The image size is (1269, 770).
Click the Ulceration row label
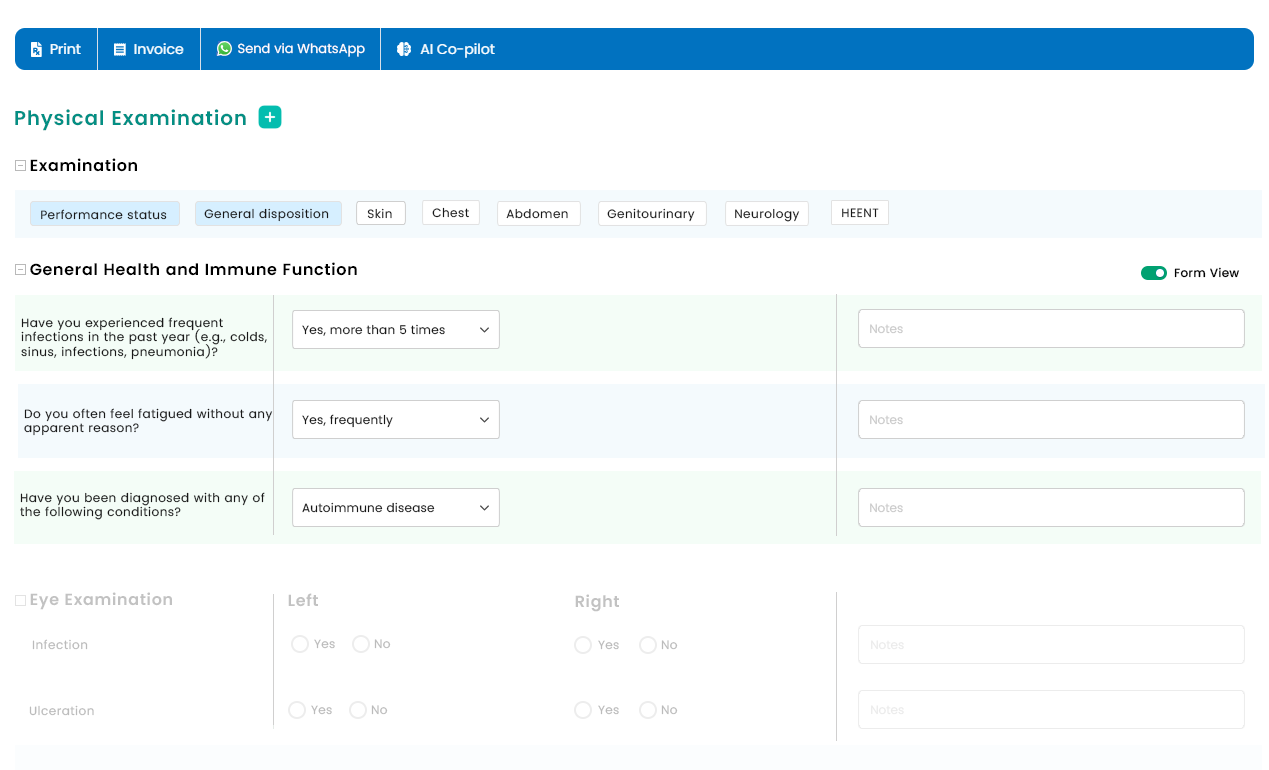click(x=62, y=711)
